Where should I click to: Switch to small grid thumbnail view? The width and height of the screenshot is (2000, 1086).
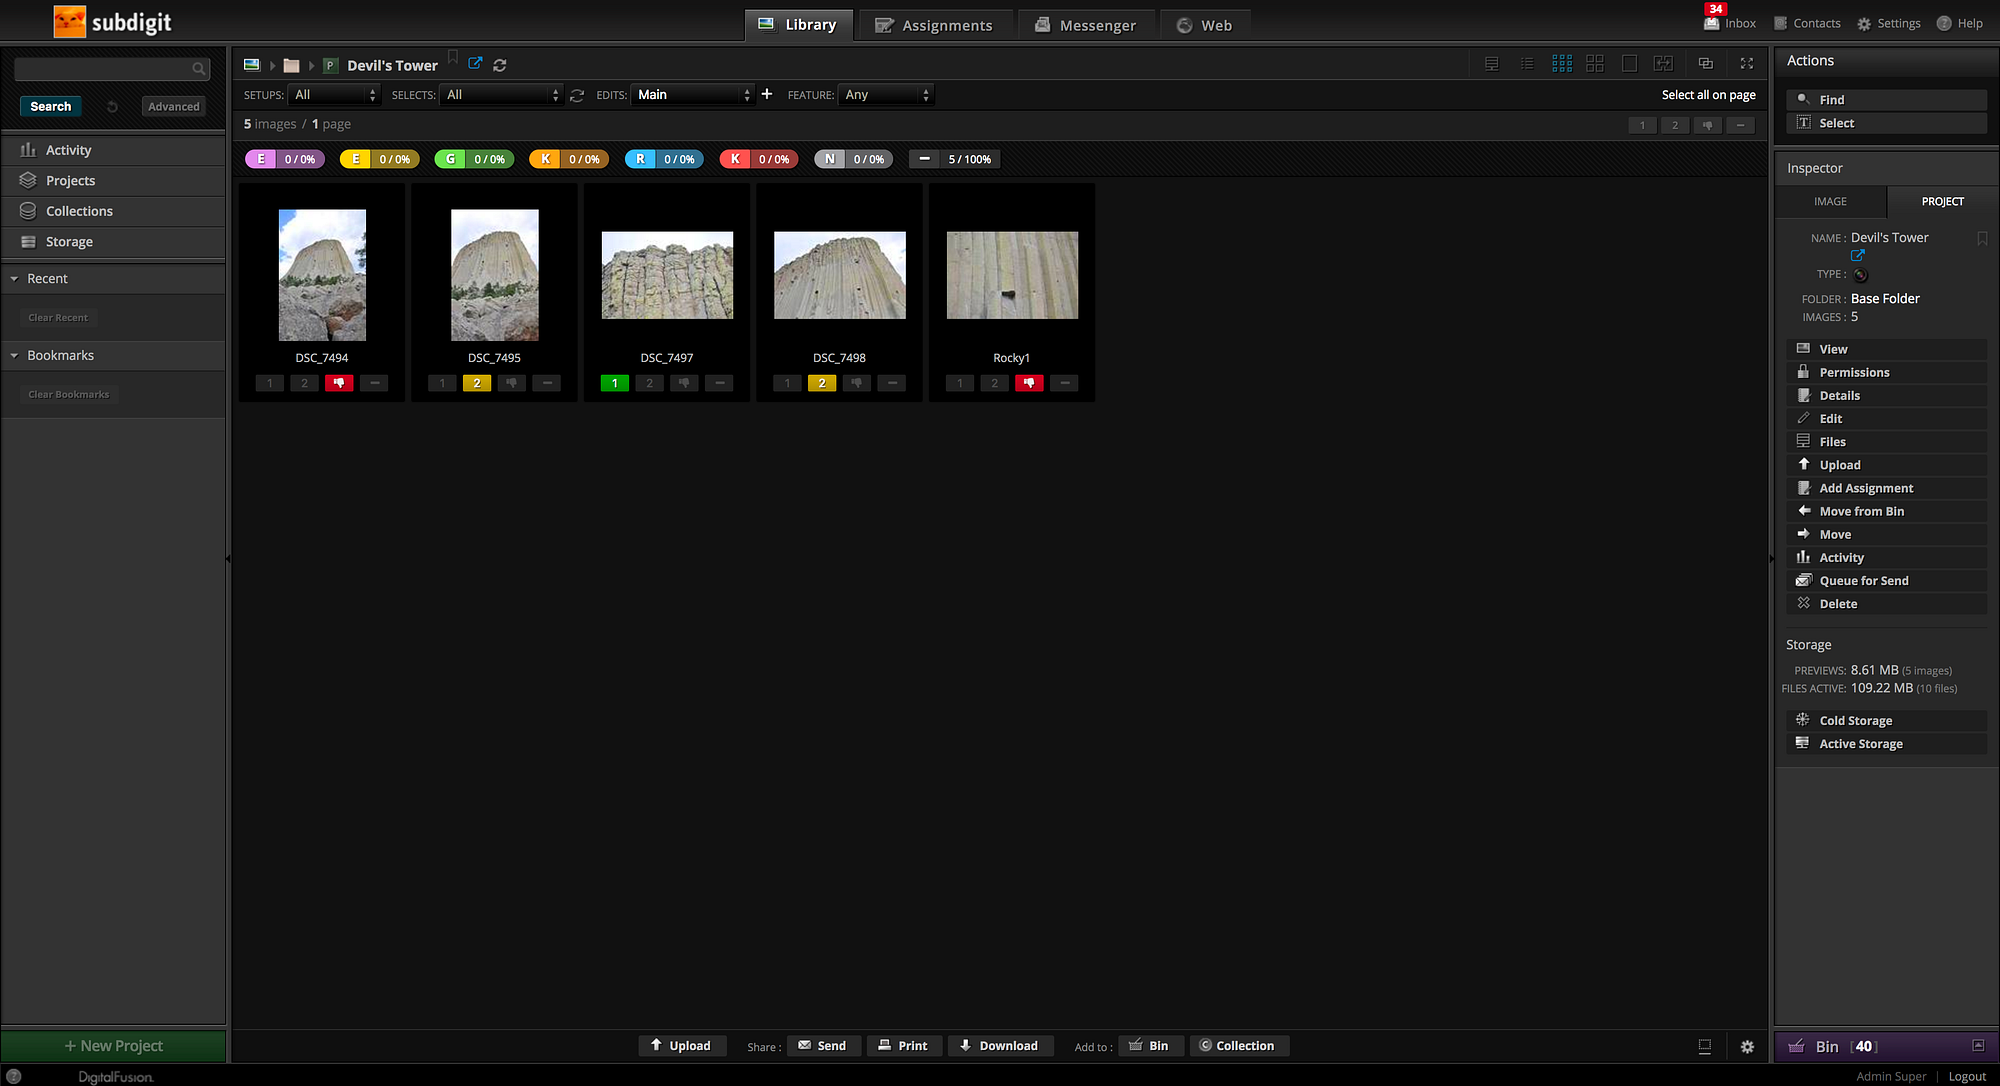tap(1561, 64)
